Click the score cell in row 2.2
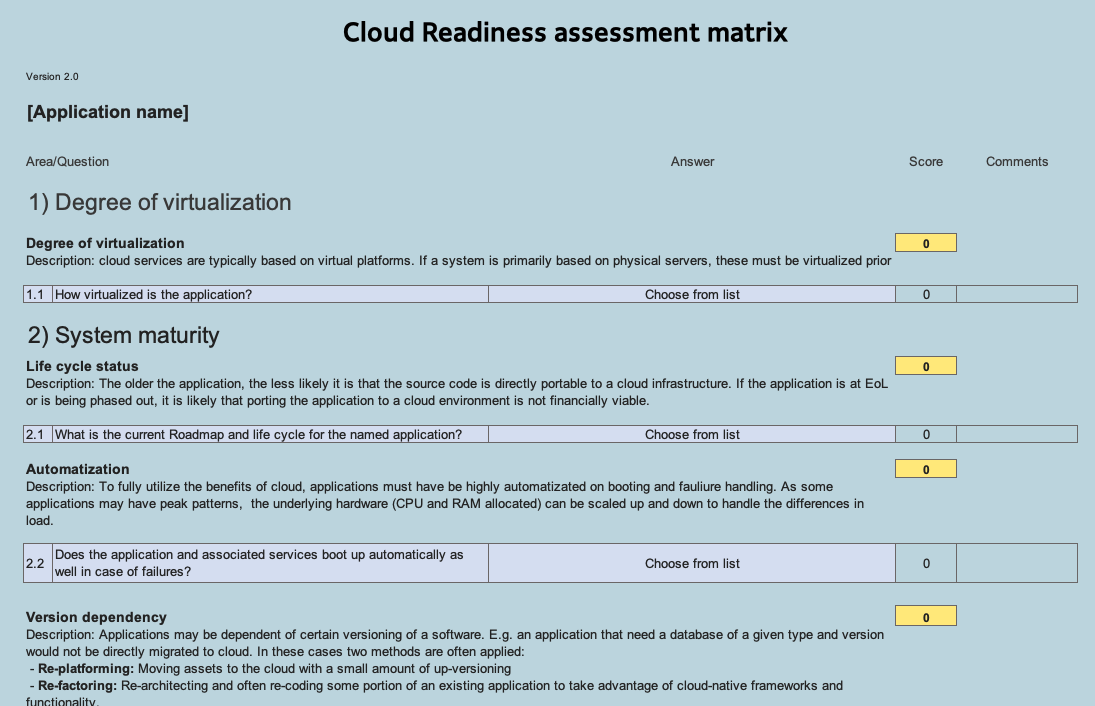The height and width of the screenshot is (706, 1095). click(x=926, y=563)
